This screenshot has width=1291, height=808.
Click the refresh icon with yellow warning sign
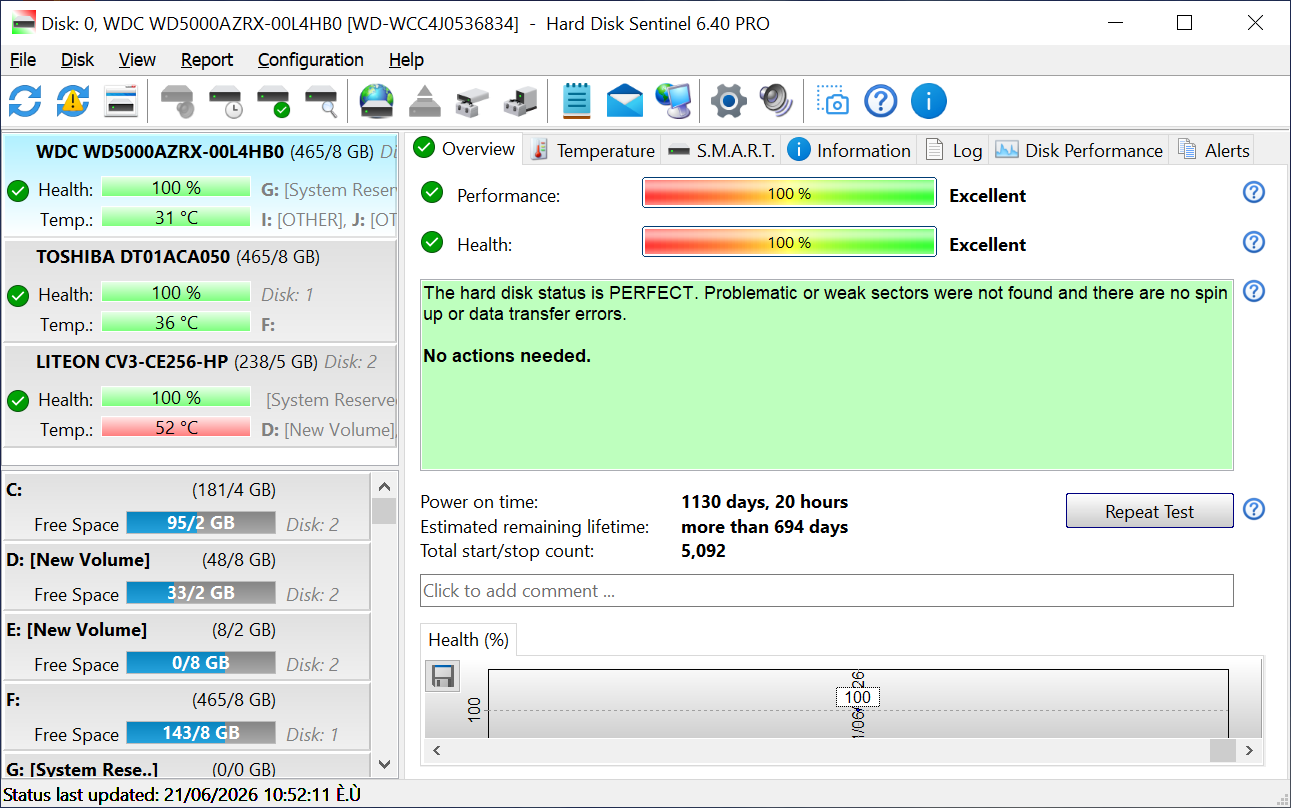[73, 101]
